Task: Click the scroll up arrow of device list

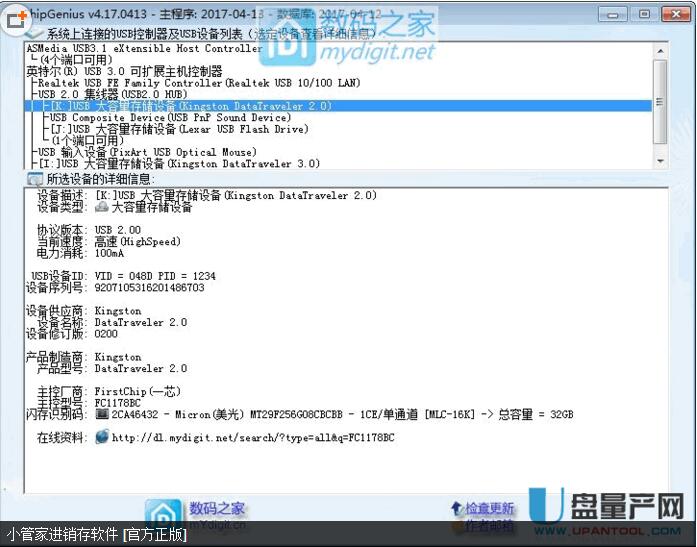Action: tap(660, 51)
